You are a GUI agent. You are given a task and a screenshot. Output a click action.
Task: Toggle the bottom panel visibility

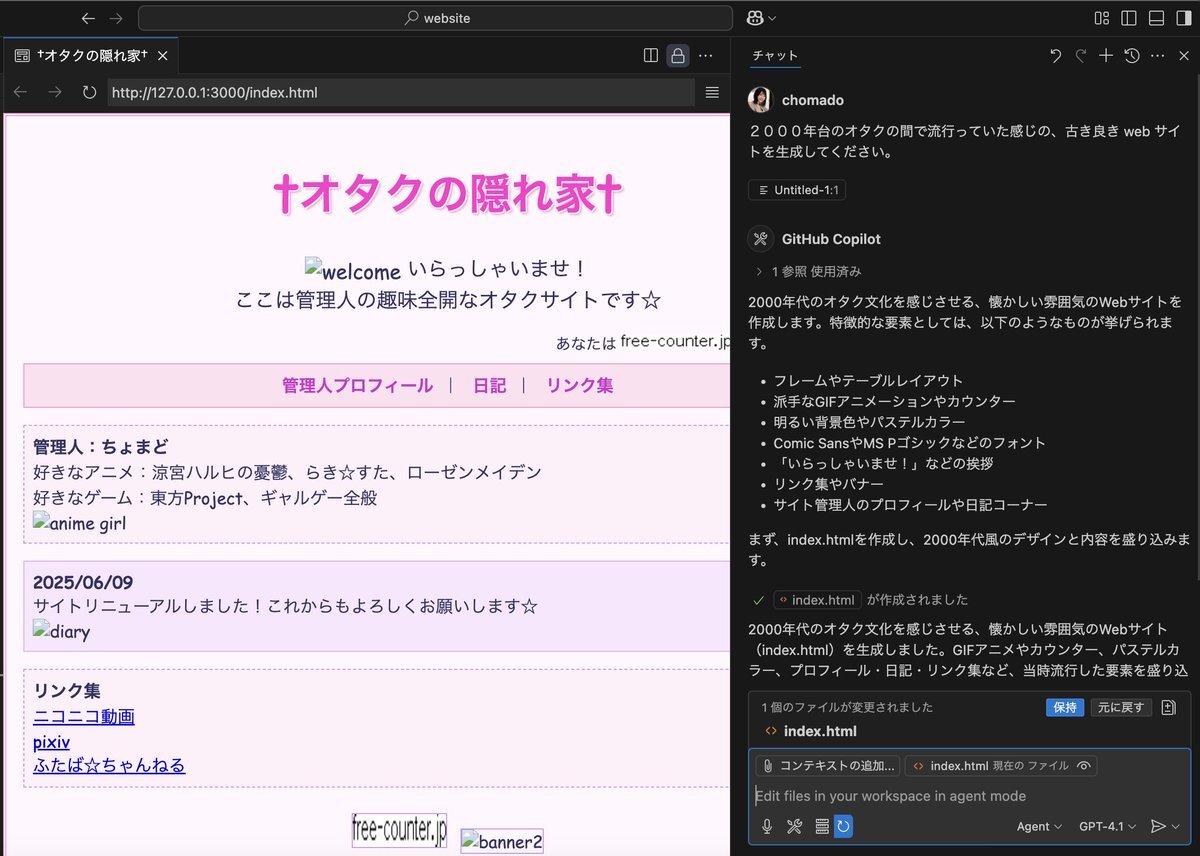(x=1156, y=18)
